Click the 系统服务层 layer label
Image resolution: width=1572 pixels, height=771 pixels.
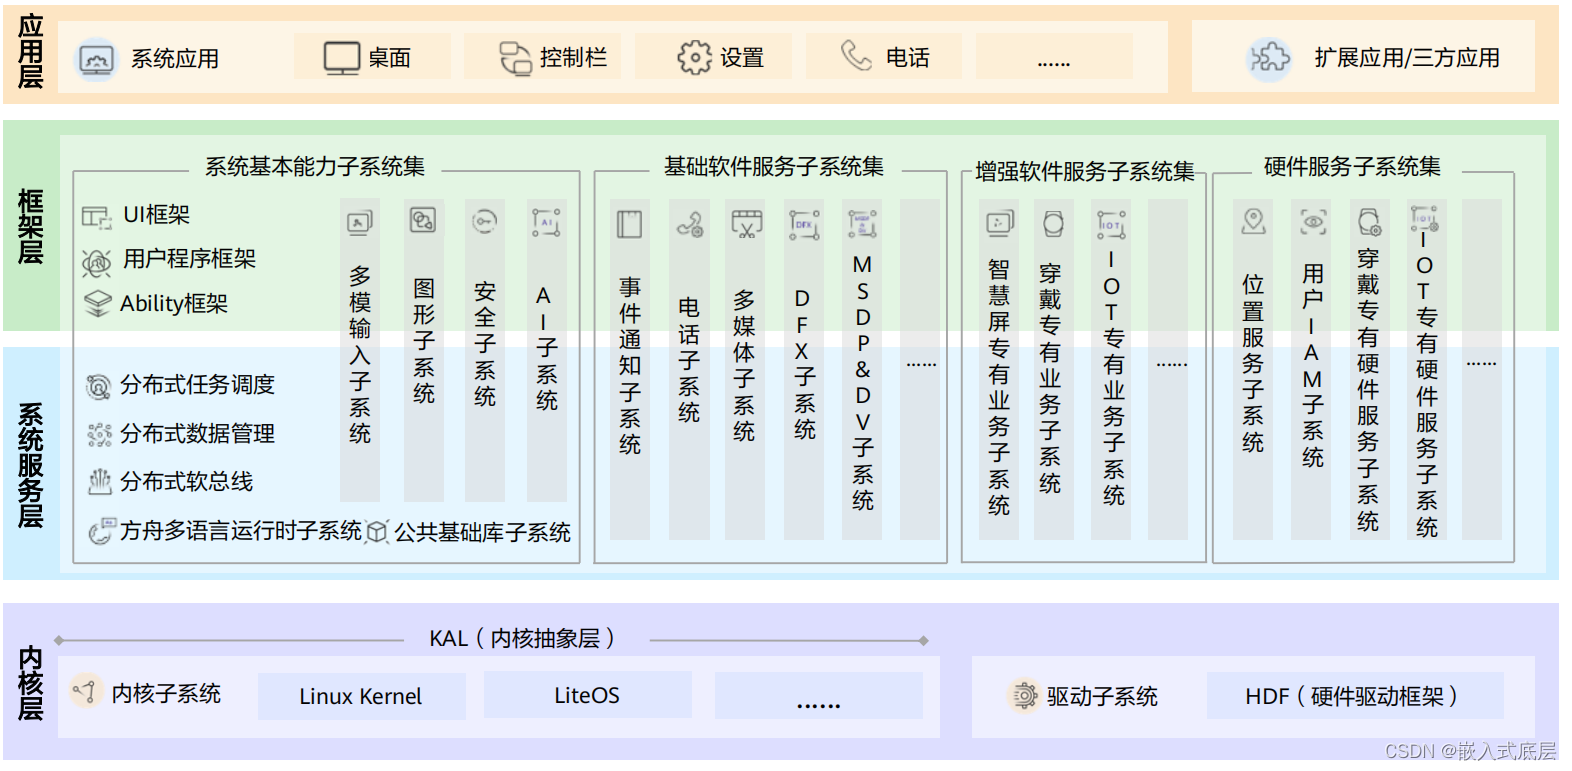click(30, 465)
